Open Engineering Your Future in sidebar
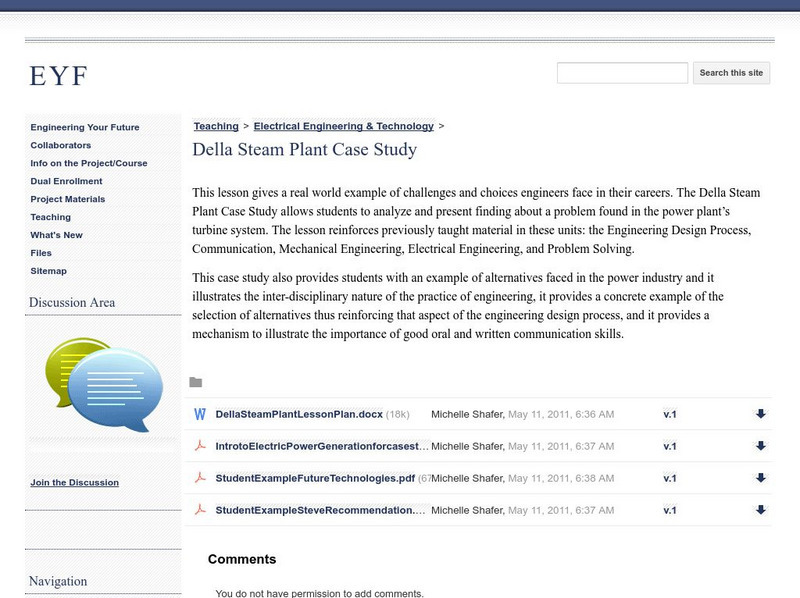This screenshot has height=598, width=800. 85,127
